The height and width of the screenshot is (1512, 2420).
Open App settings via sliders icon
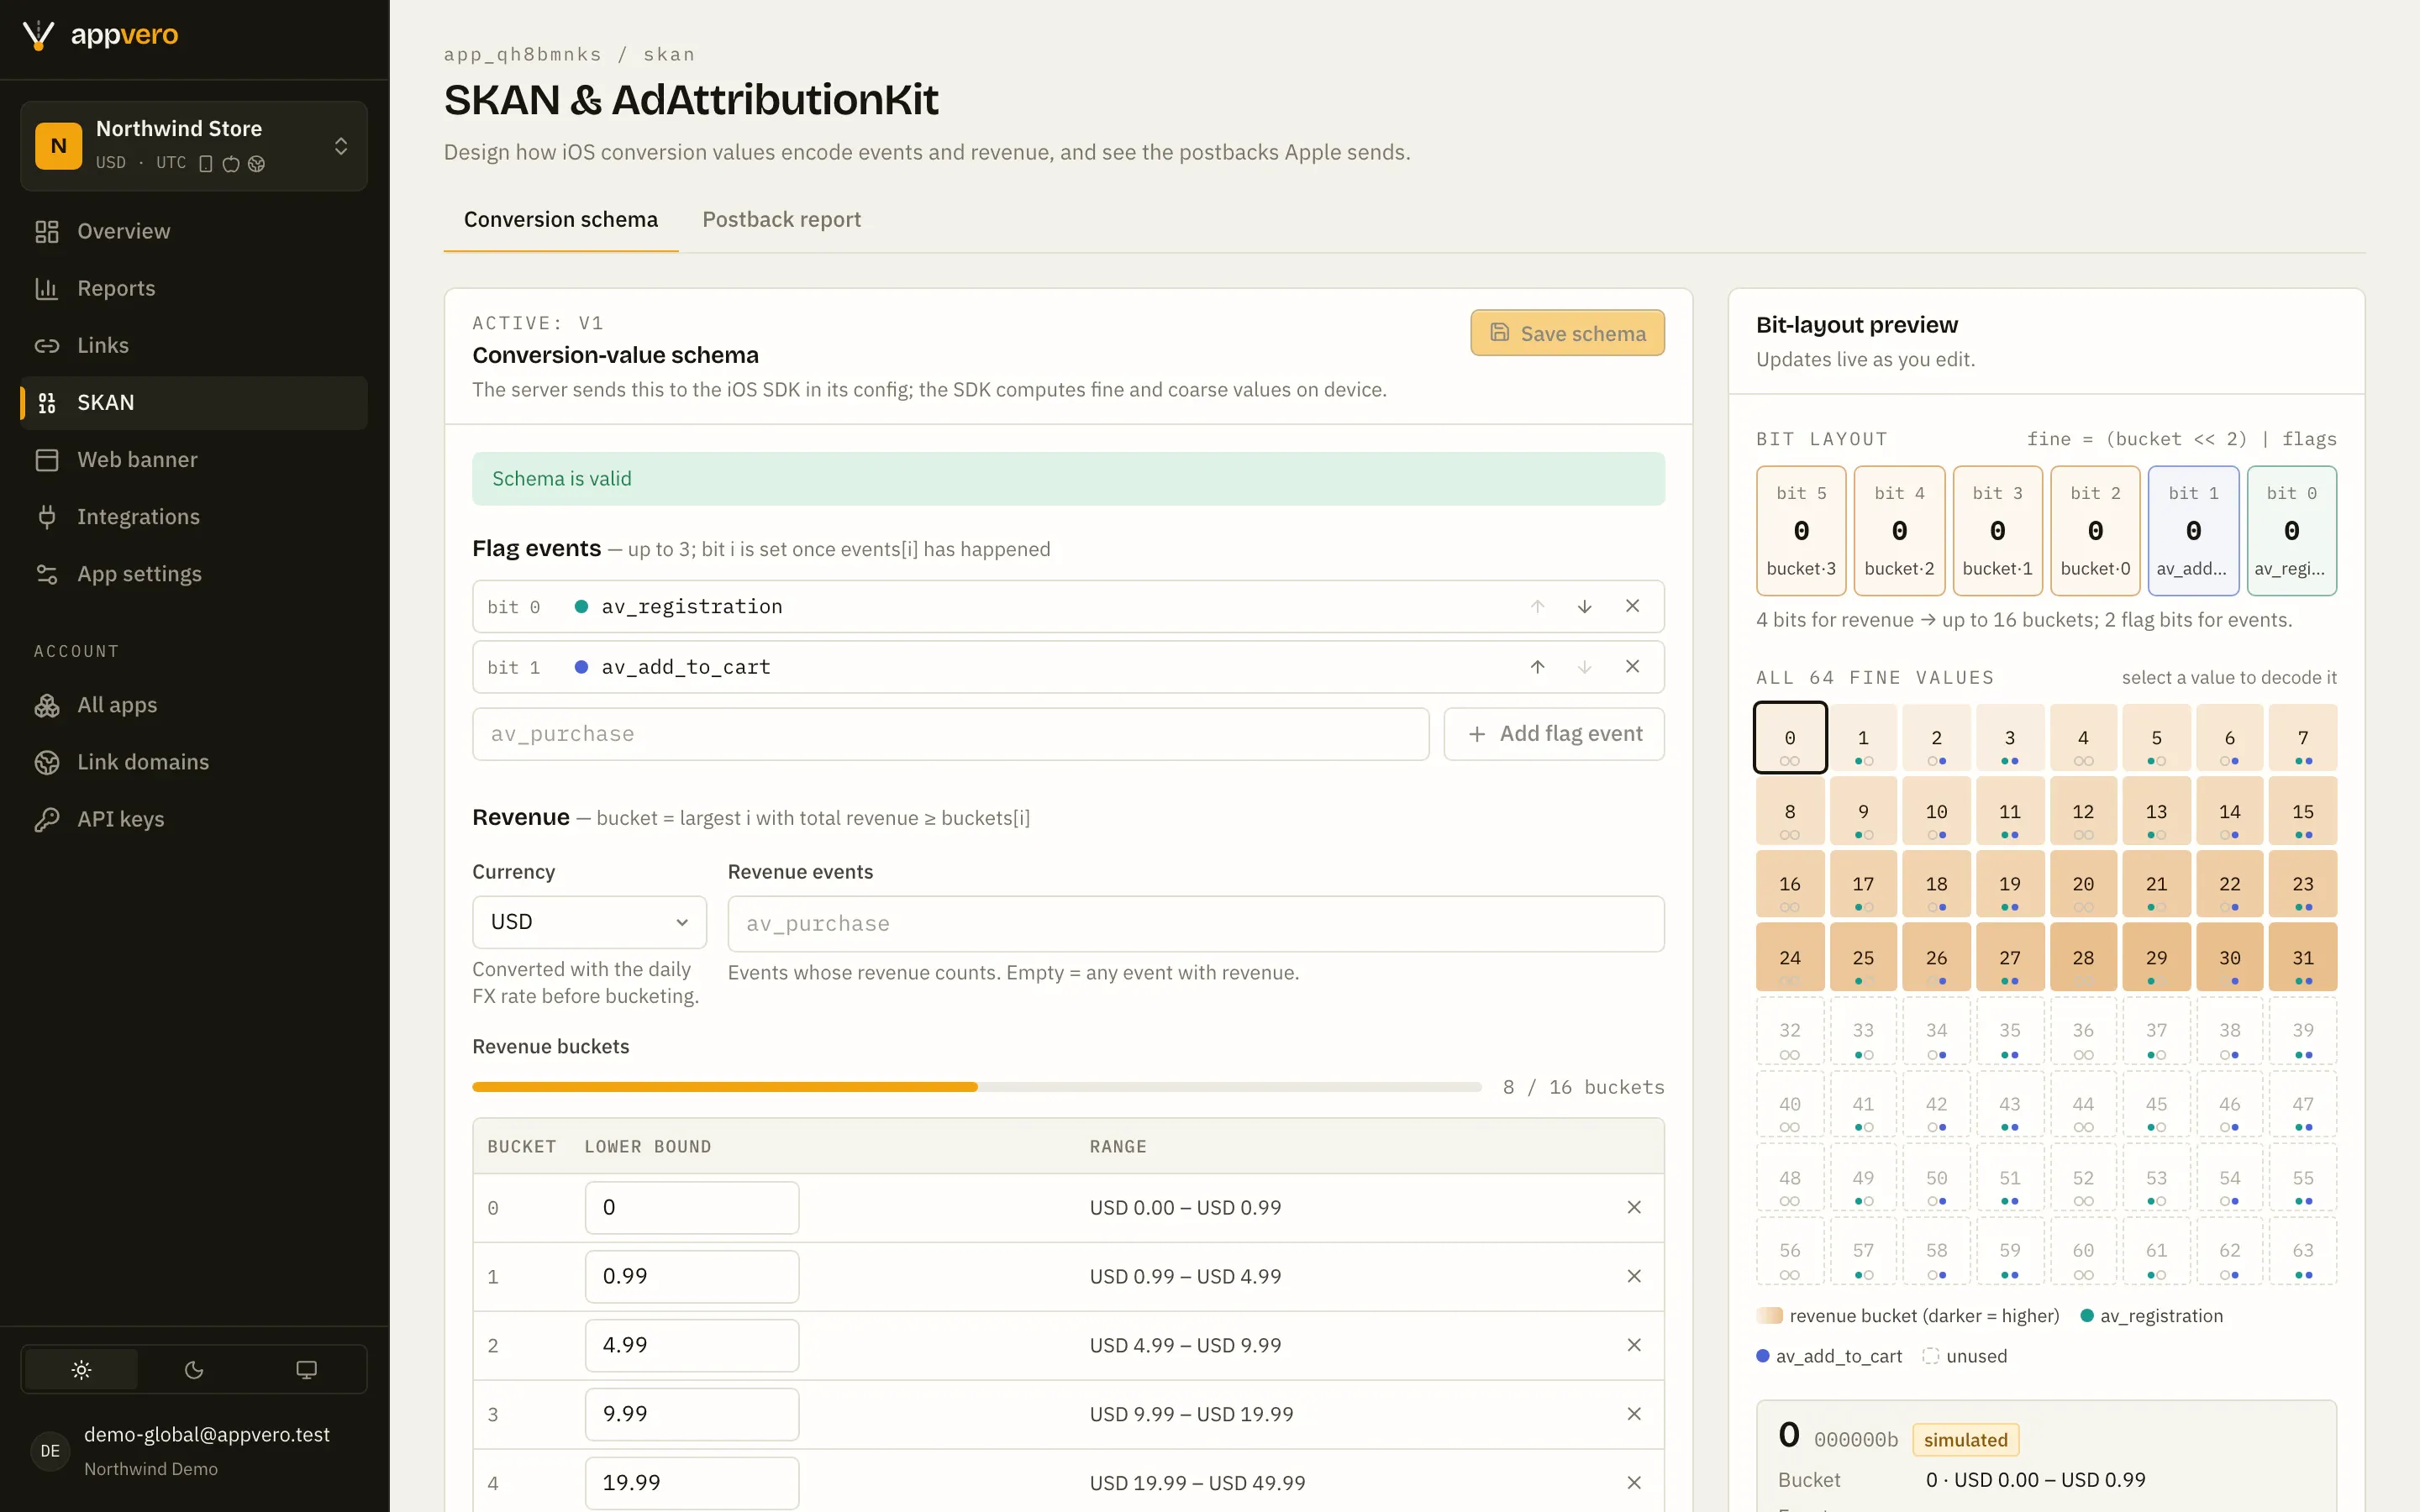pos(47,574)
